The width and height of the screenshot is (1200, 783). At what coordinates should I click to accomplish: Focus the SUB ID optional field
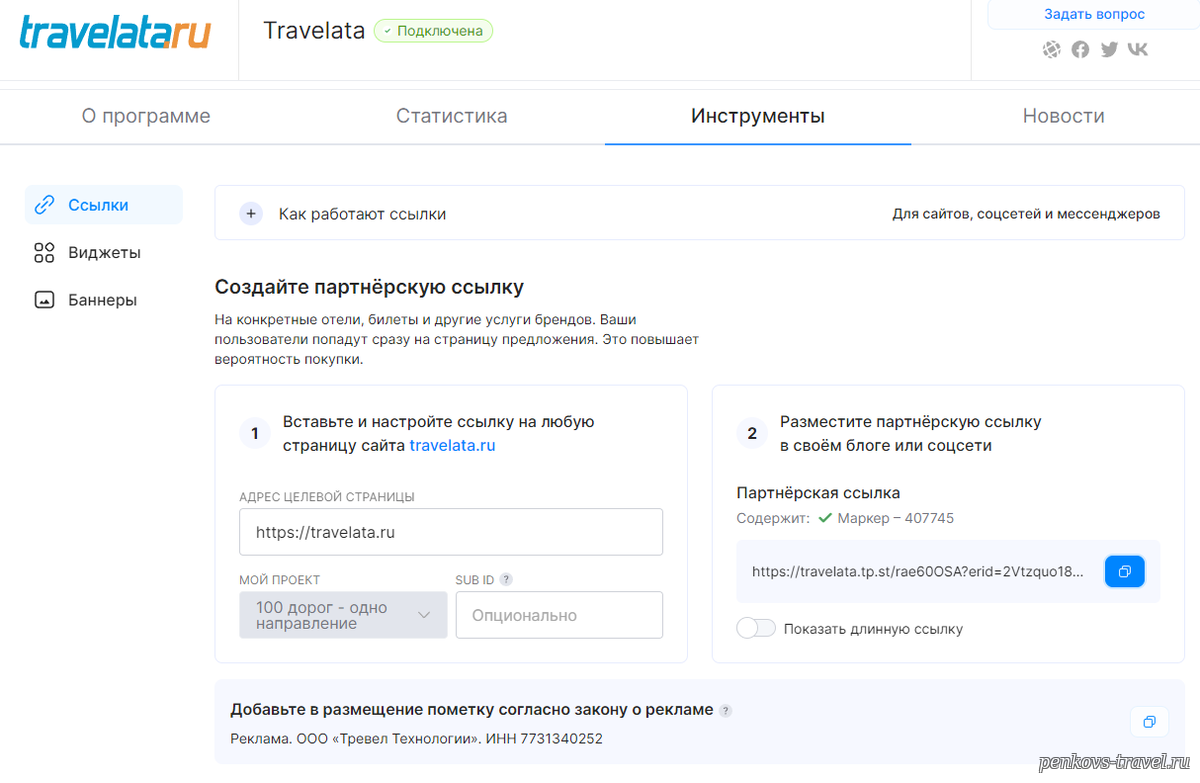click(559, 615)
